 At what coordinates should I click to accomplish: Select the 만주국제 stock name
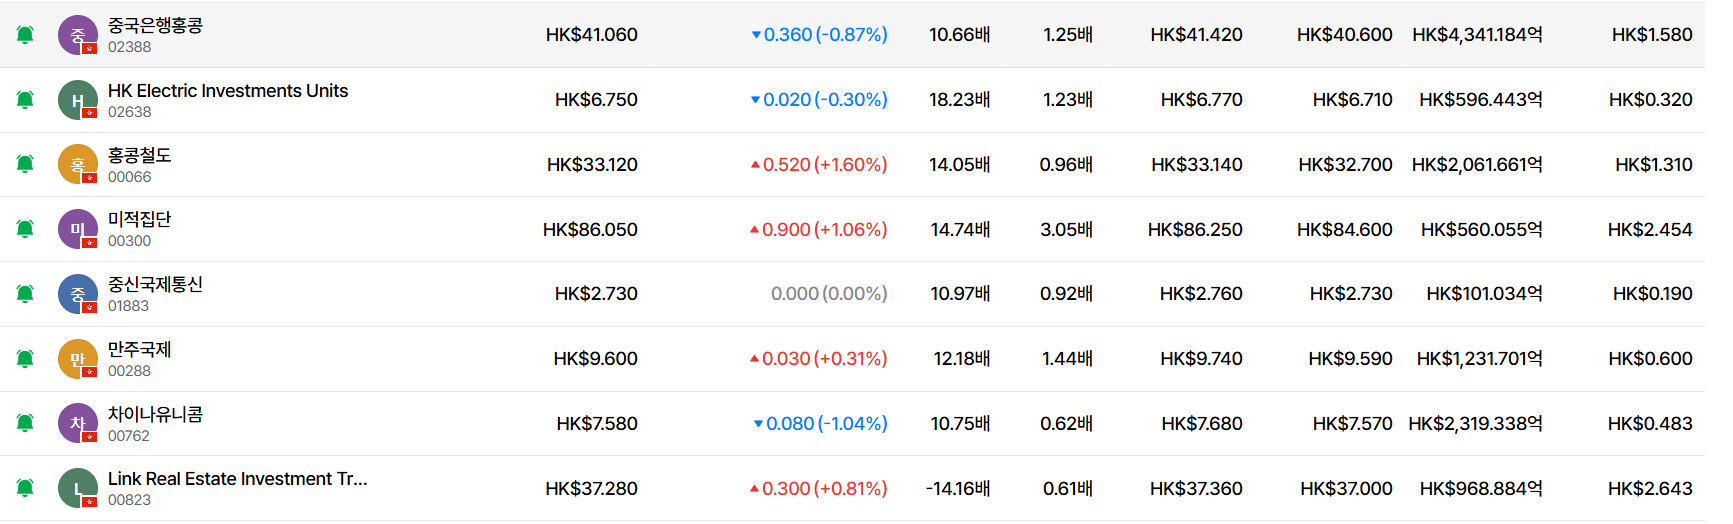tap(139, 349)
